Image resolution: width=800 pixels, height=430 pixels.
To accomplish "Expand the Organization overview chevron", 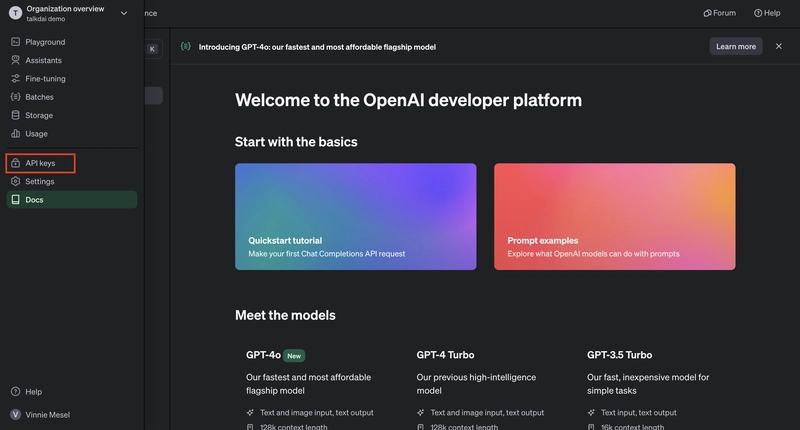I will pyautogui.click(x=123, y=13).
